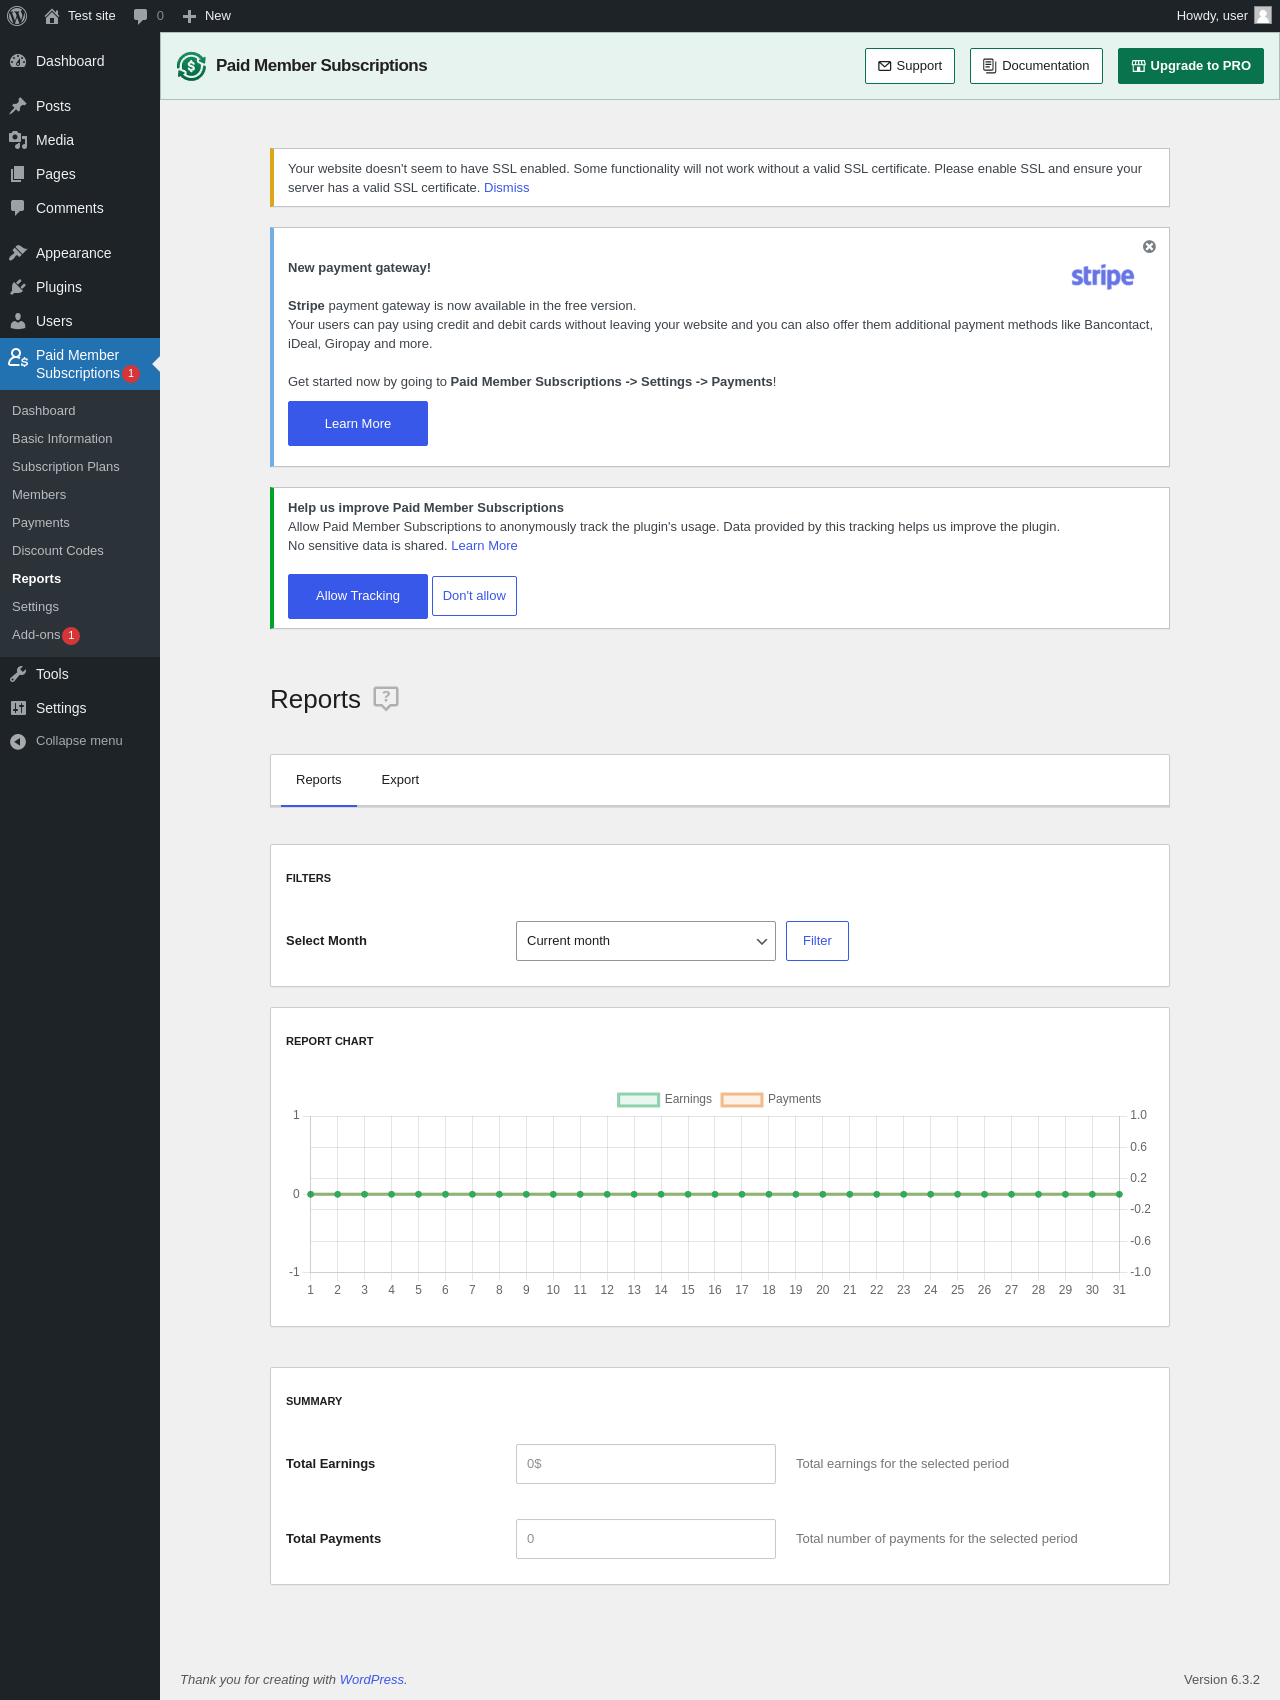The width and height of the screenshot is (1280, 1700).
Task: Open the tracking Learn More link
Action: pos(484,546)
